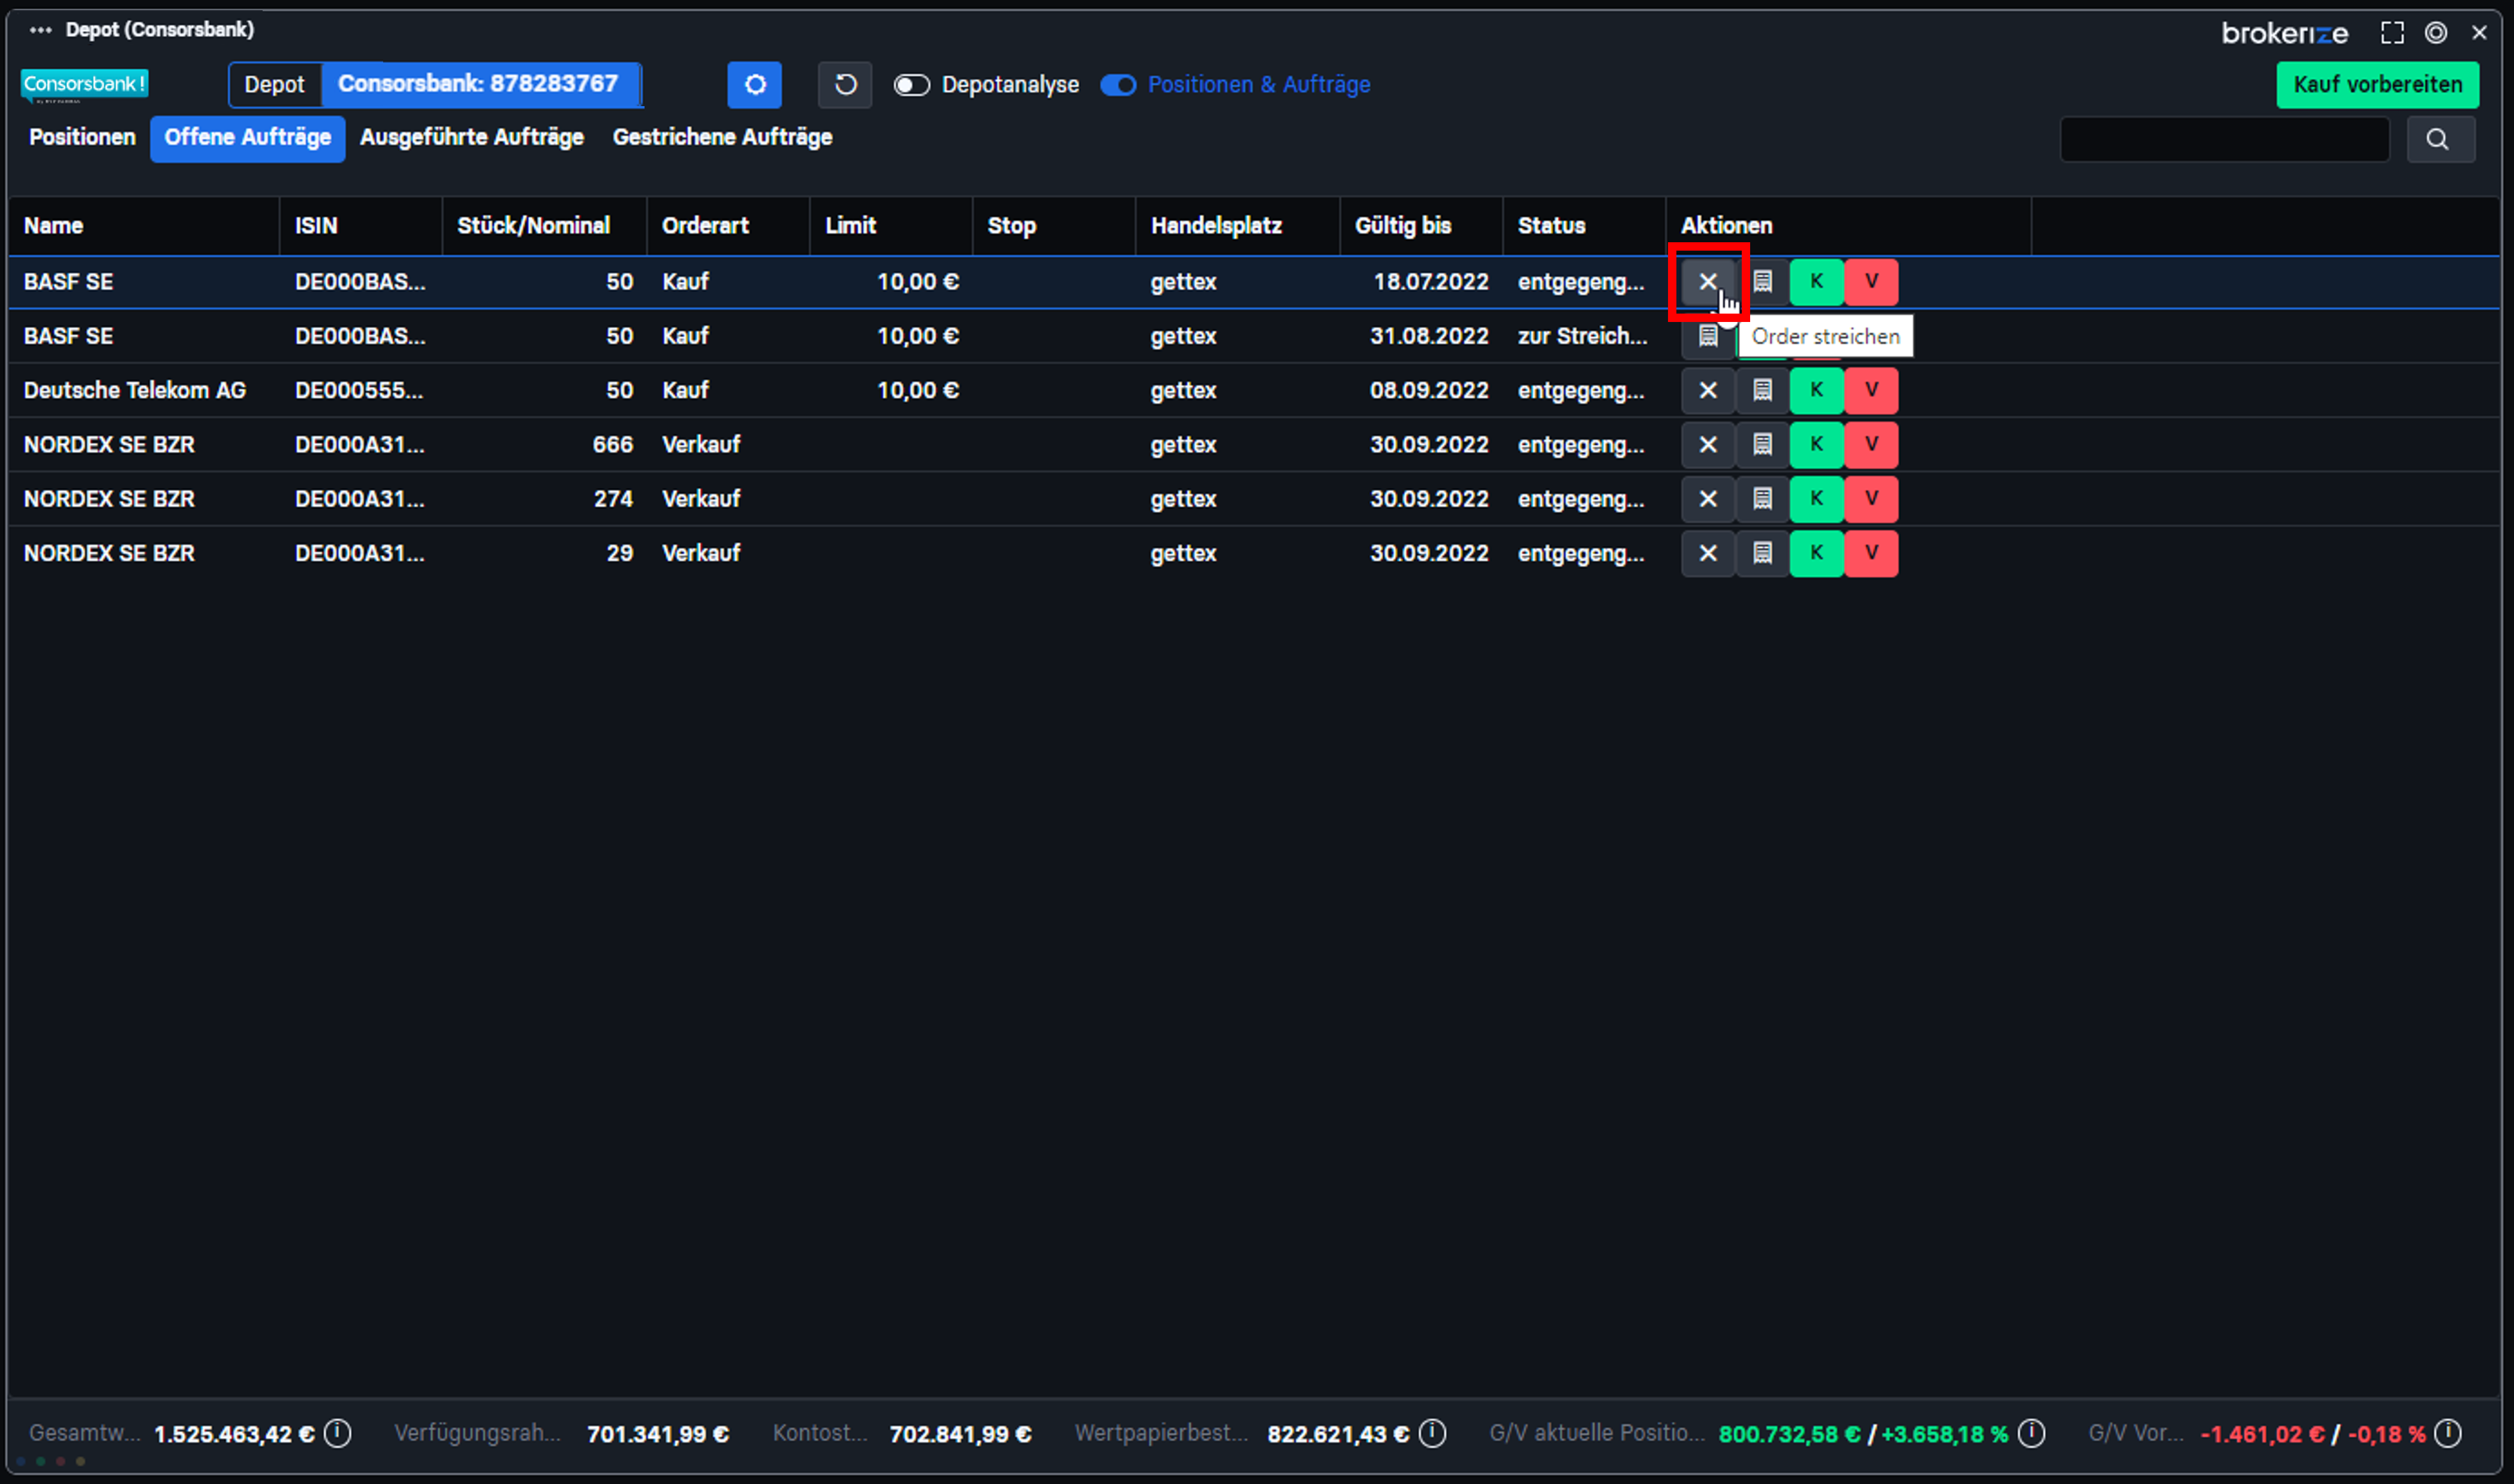Open the Depot Consorsbank: 878283767 selector
Viewport: 2514px width, 1484px height.
point(435,85)
